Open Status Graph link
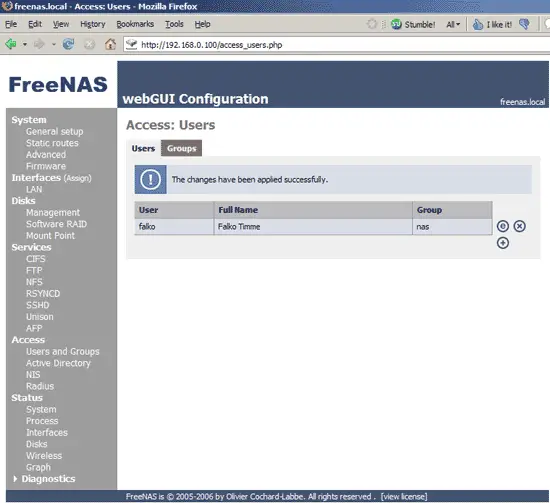The image size is (550, 503). click(38, 467)
